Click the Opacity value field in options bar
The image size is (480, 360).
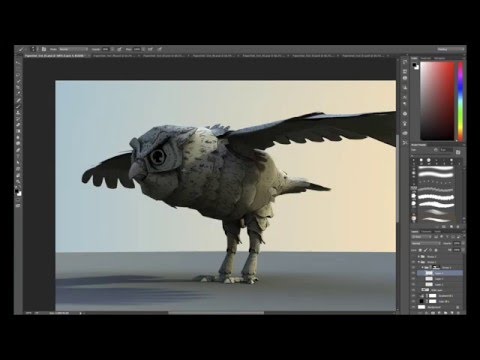(x=105, y=49)
